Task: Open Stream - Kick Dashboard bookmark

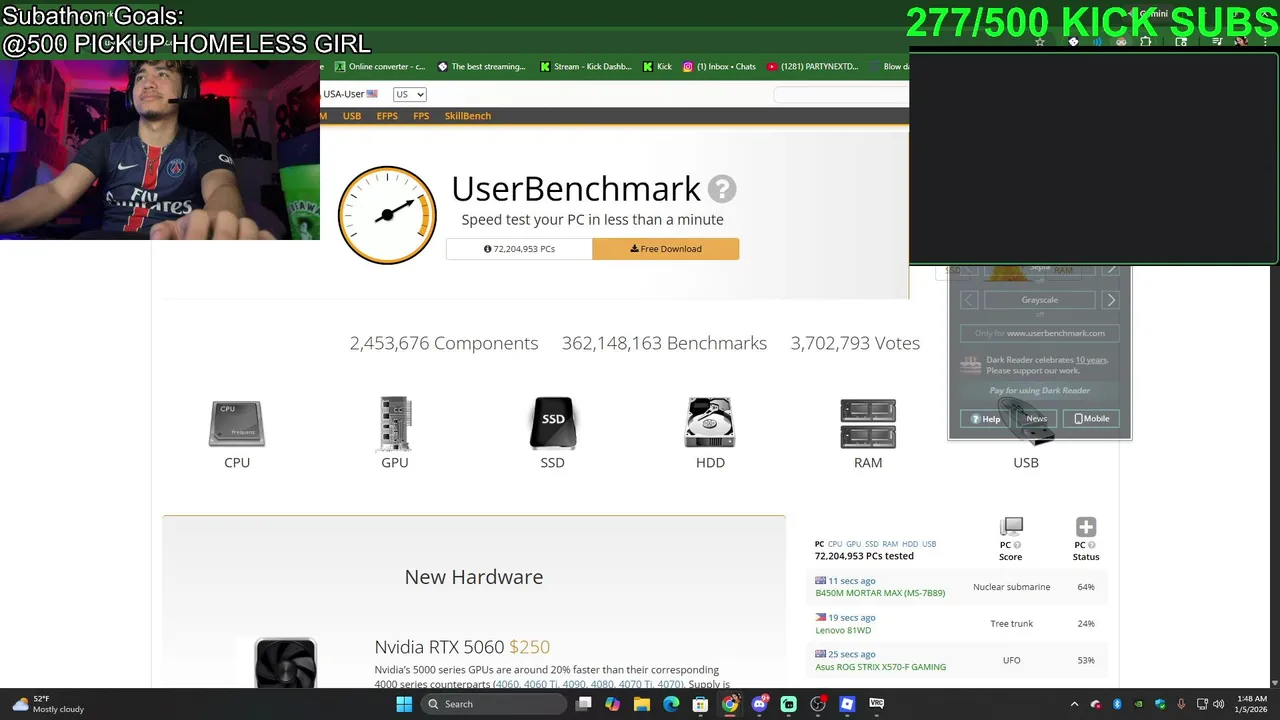Action: [x=585, y=67]
